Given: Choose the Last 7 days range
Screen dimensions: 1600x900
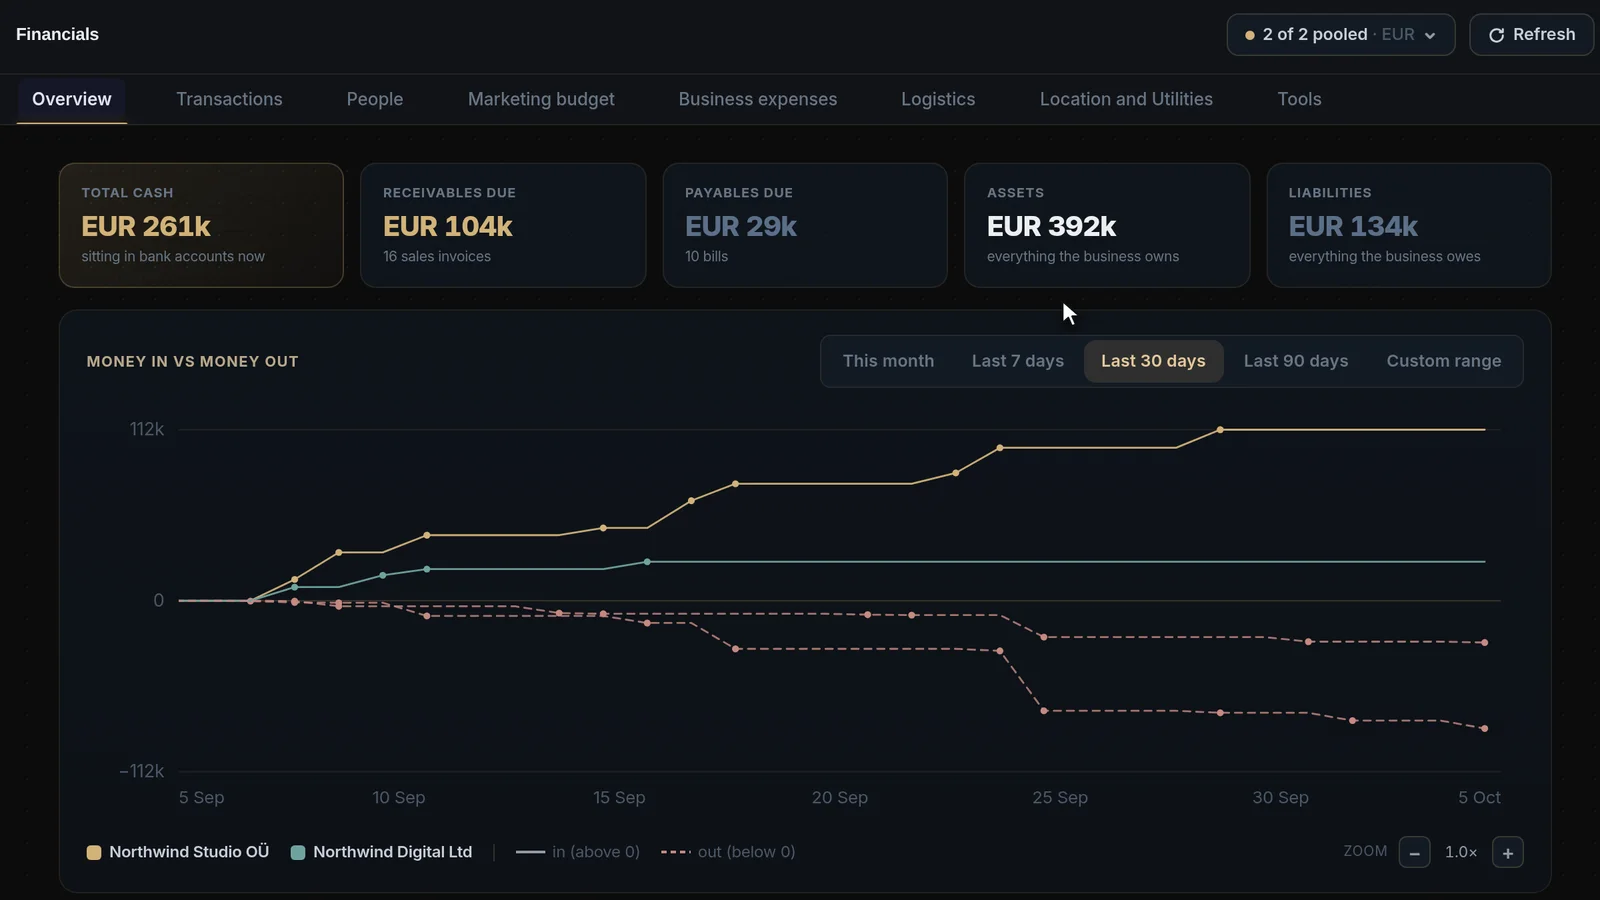Looking at the screenshot, I should click(1018, 361).
